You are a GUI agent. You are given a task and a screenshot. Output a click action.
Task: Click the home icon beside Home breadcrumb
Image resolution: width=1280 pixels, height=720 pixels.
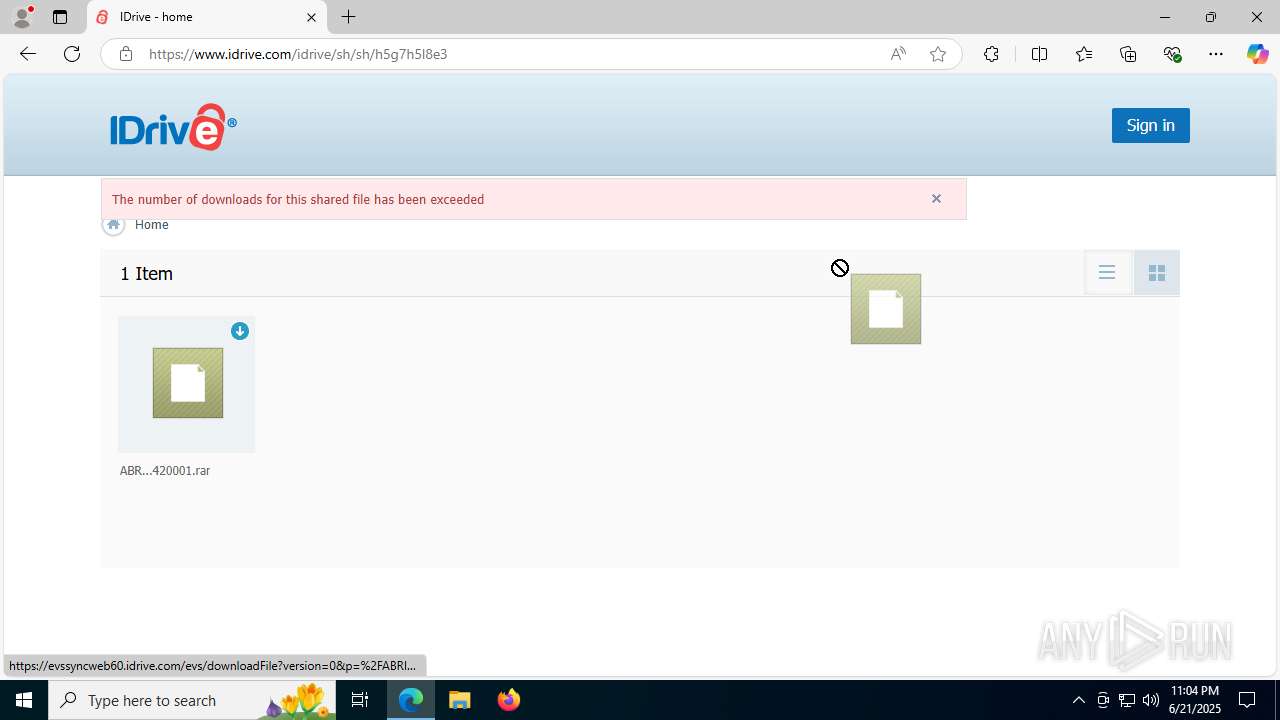(113, 225)
